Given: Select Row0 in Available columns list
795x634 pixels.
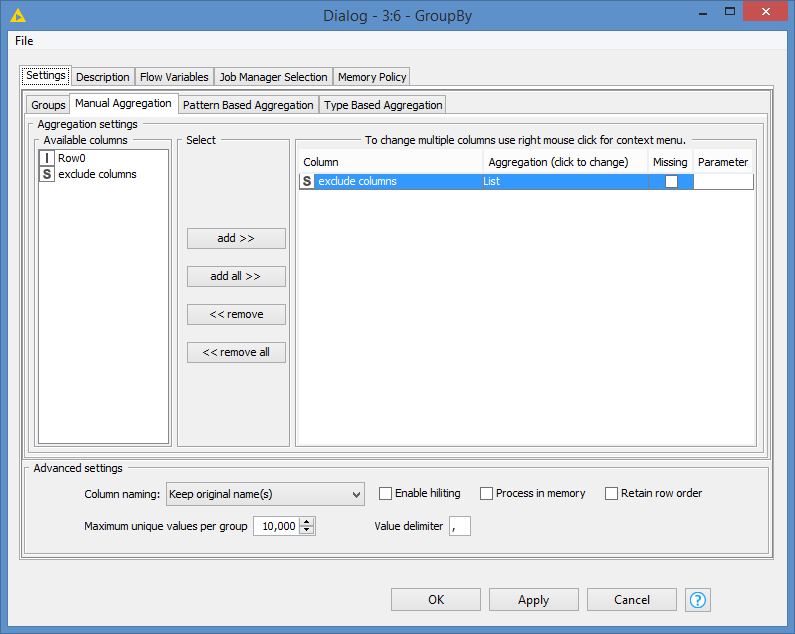Looking at the screenshot, I should pyautogui.click(x=103, y=158).
